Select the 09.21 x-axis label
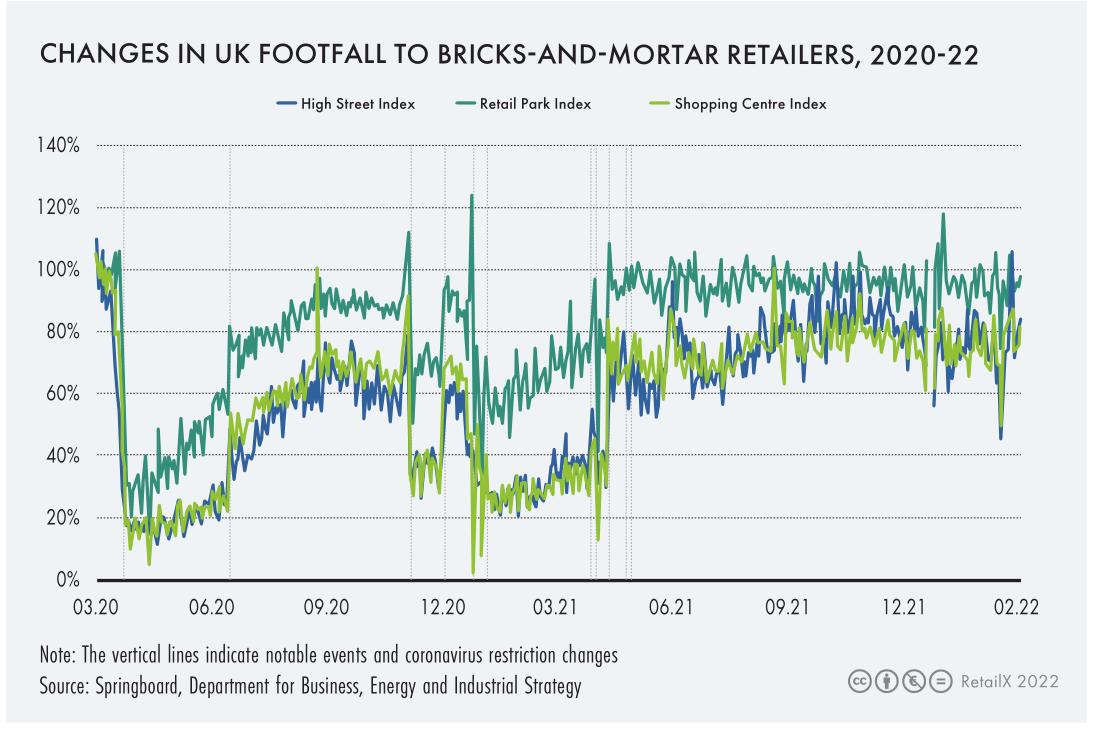 coord(787,607)
